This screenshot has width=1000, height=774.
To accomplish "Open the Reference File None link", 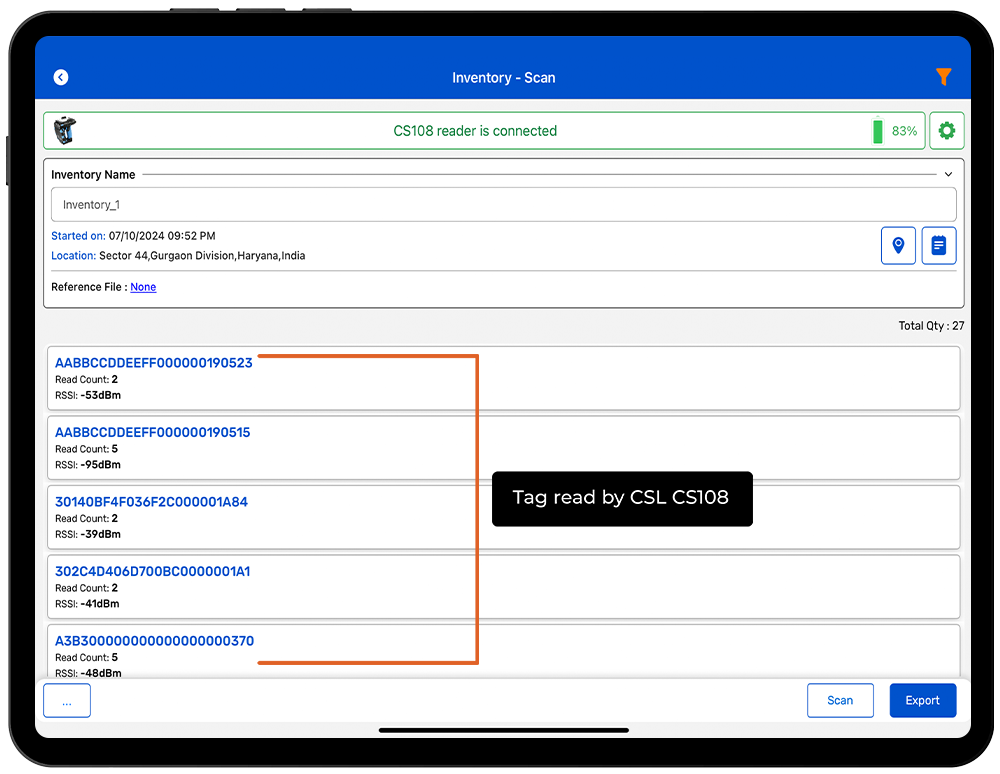I will [x=143, y=287].
